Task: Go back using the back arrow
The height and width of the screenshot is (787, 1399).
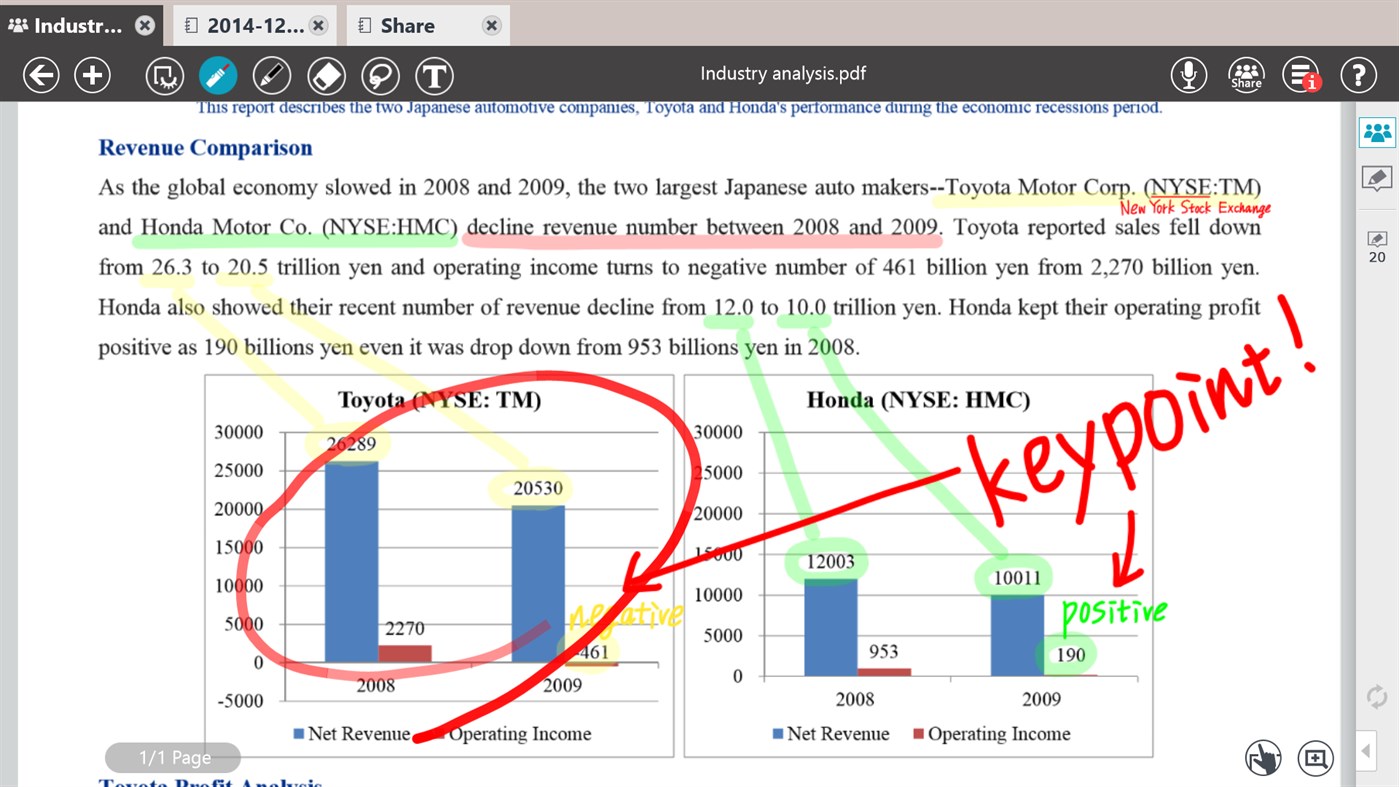Action: tap(41, 74)
